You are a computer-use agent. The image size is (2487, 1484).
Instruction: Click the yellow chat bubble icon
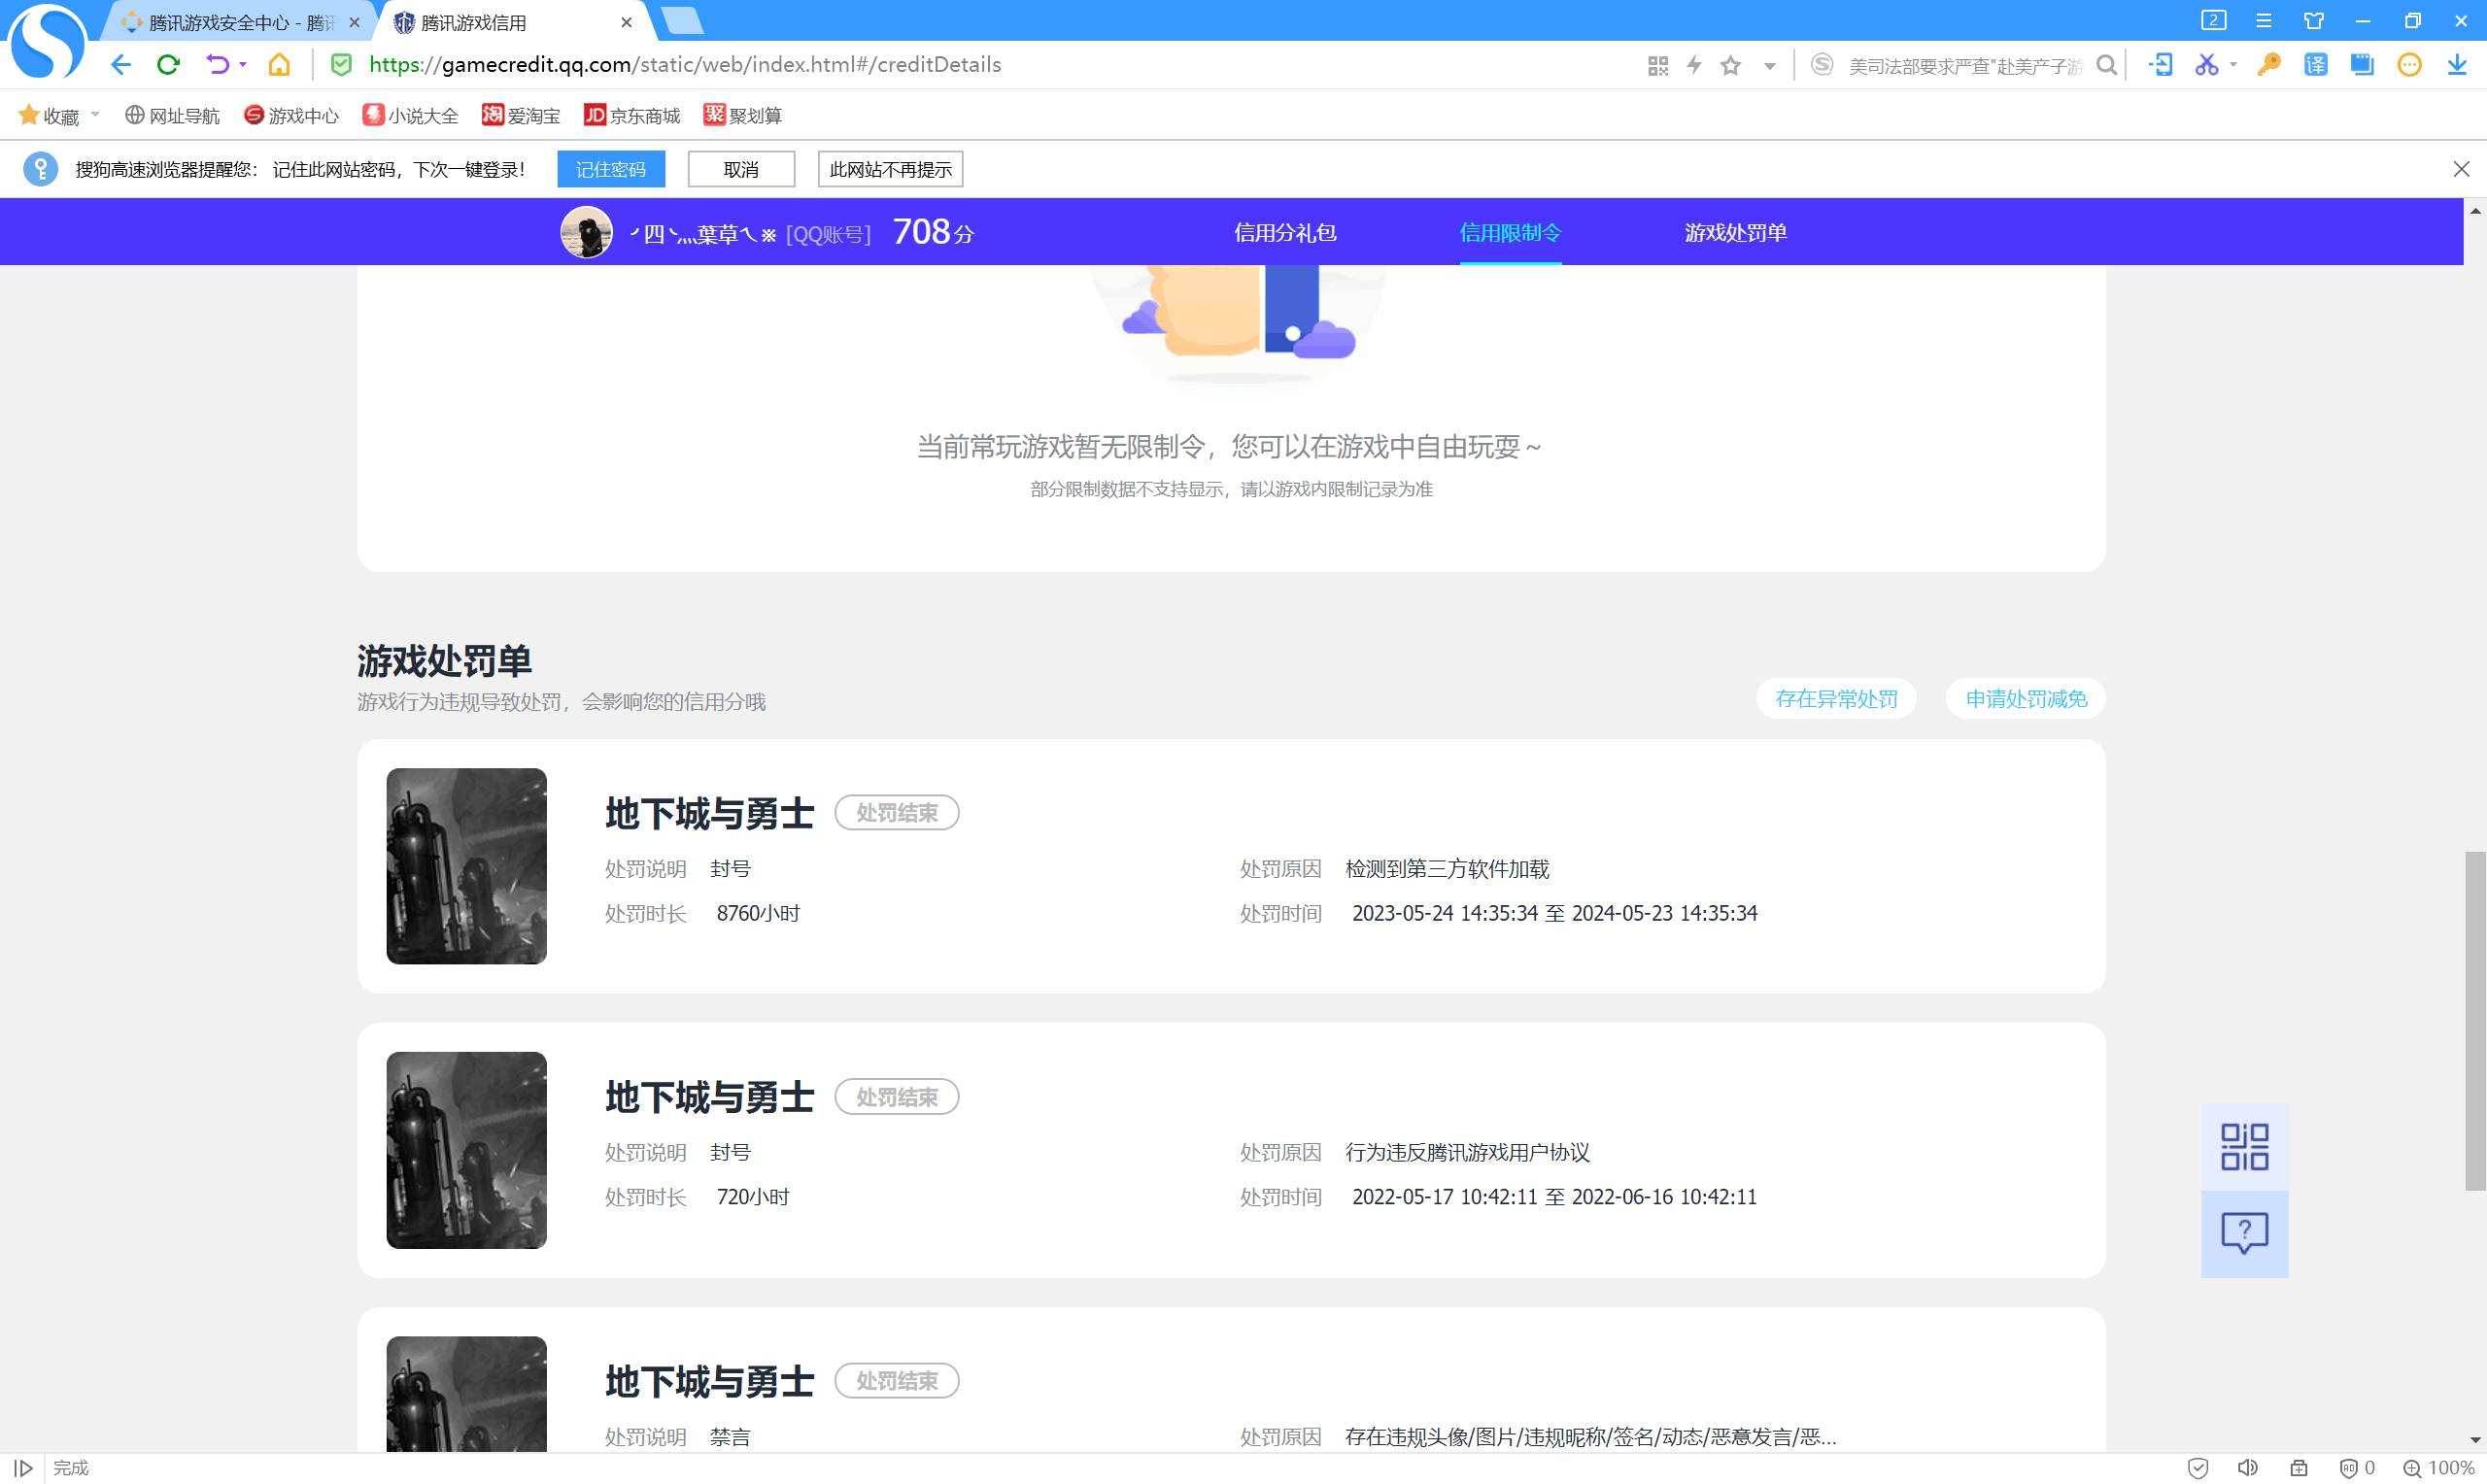(2410, 65)
